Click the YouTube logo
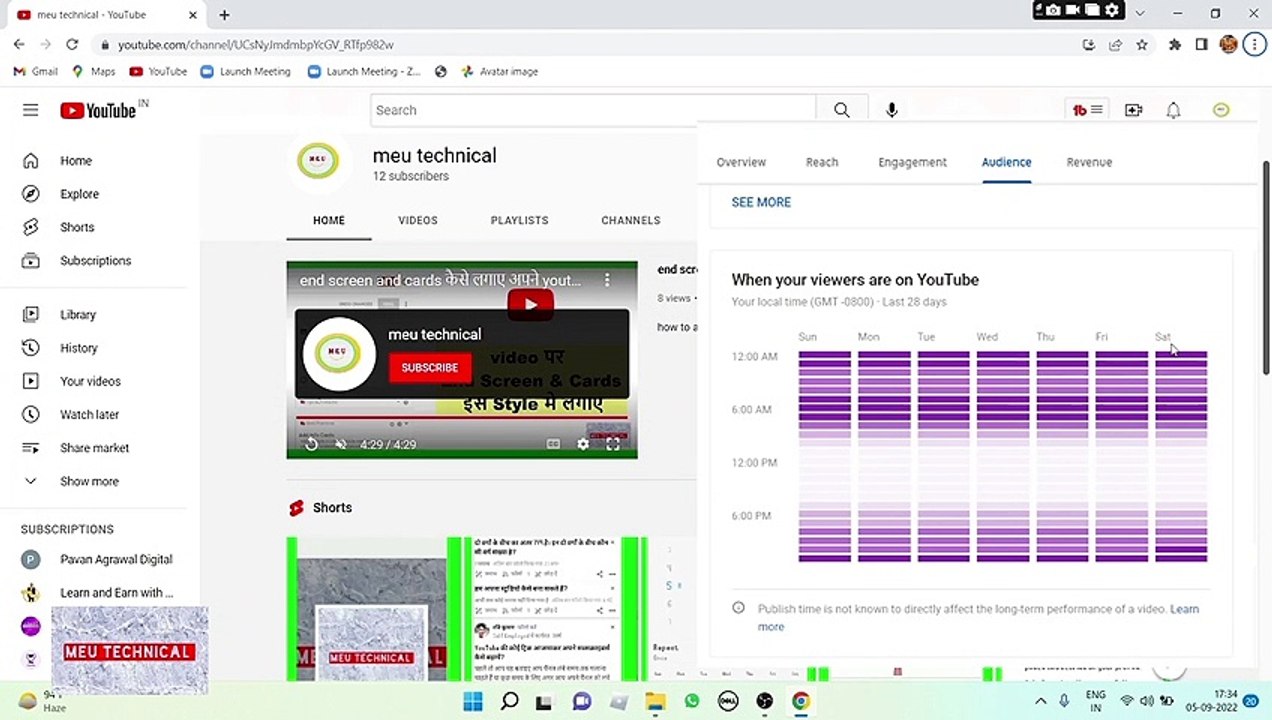Viewport: 1272px width, 720px height. [x=98, y=110]
